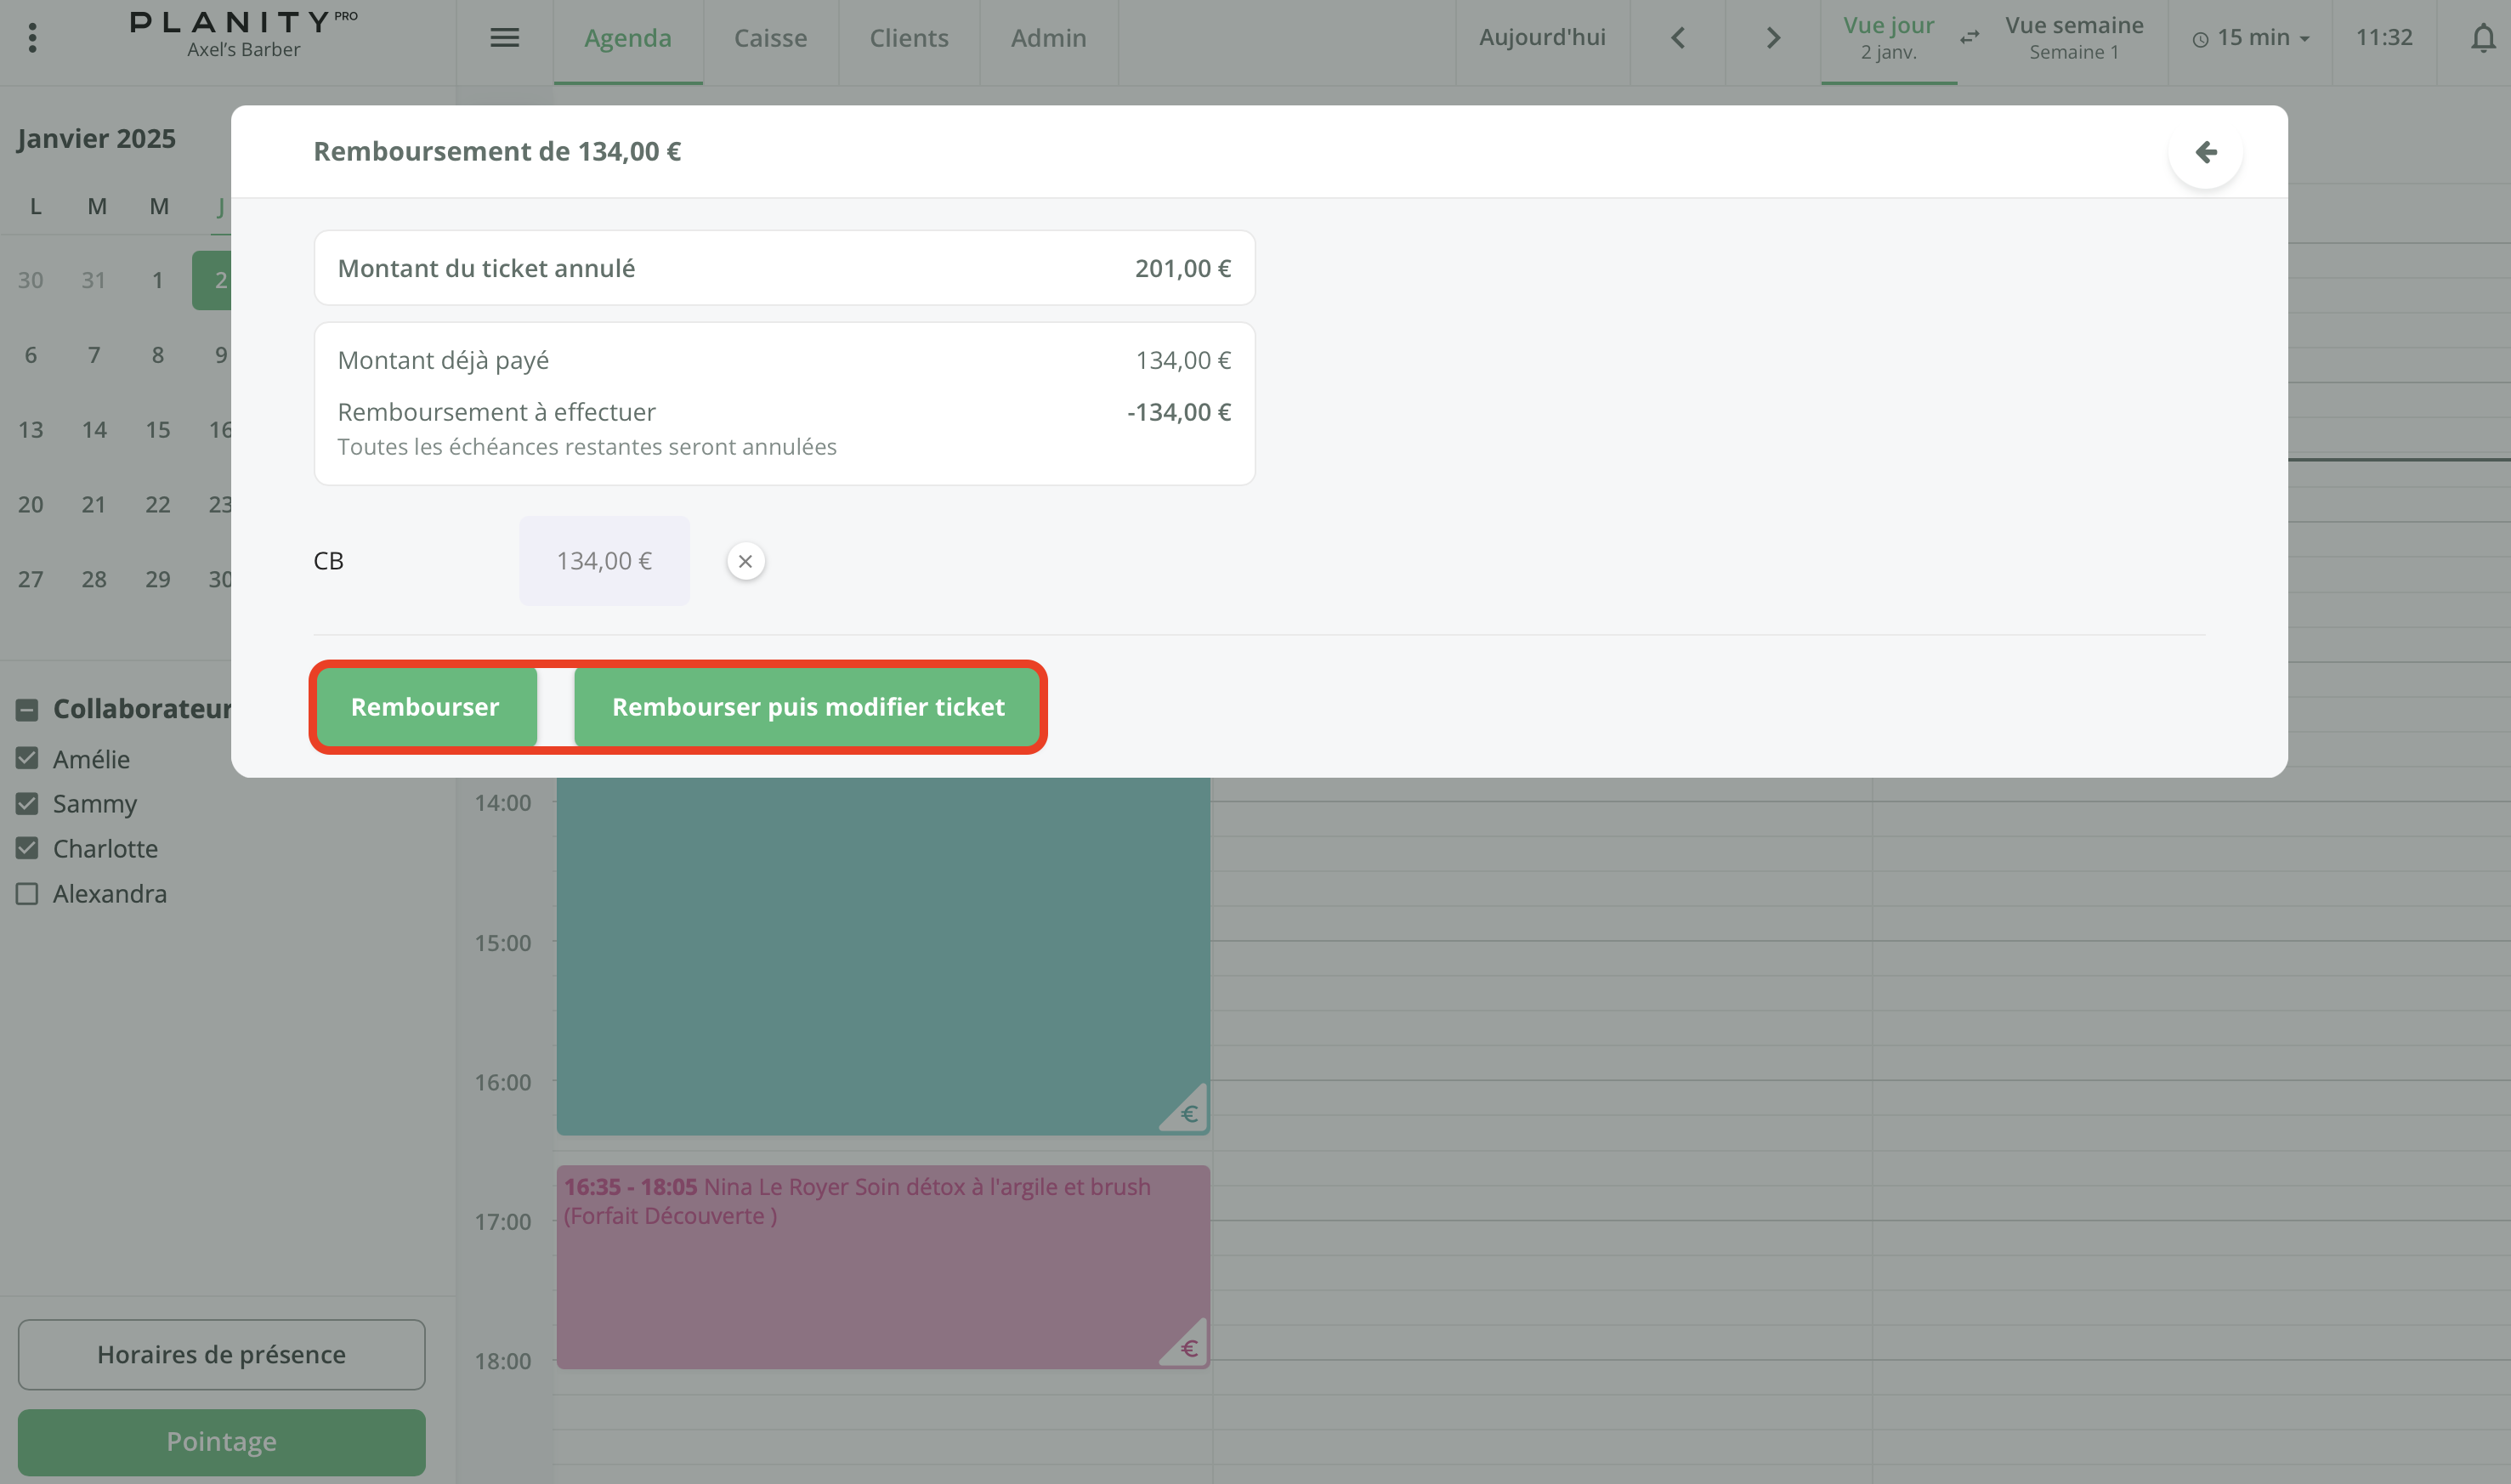
Task: Toggle all Collaborateurs checkbox
Action: click(27, 709)
